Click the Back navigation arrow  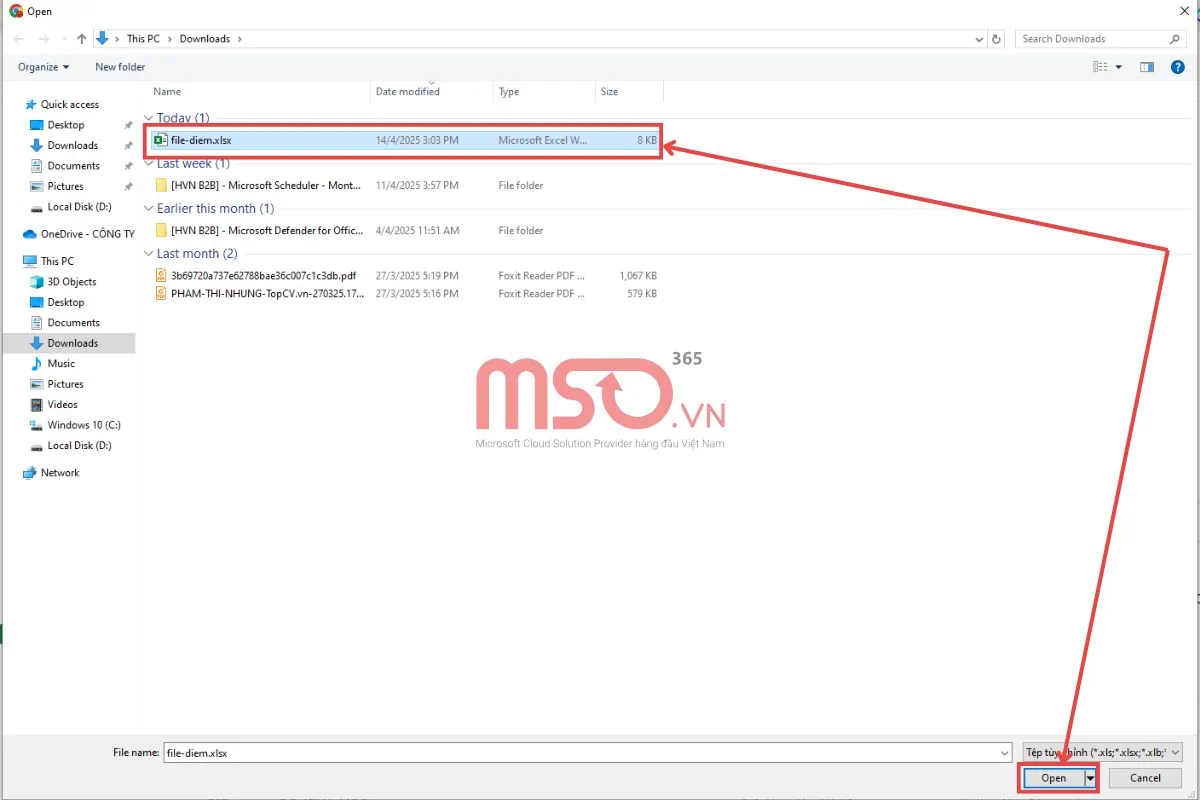click(18, 39)
